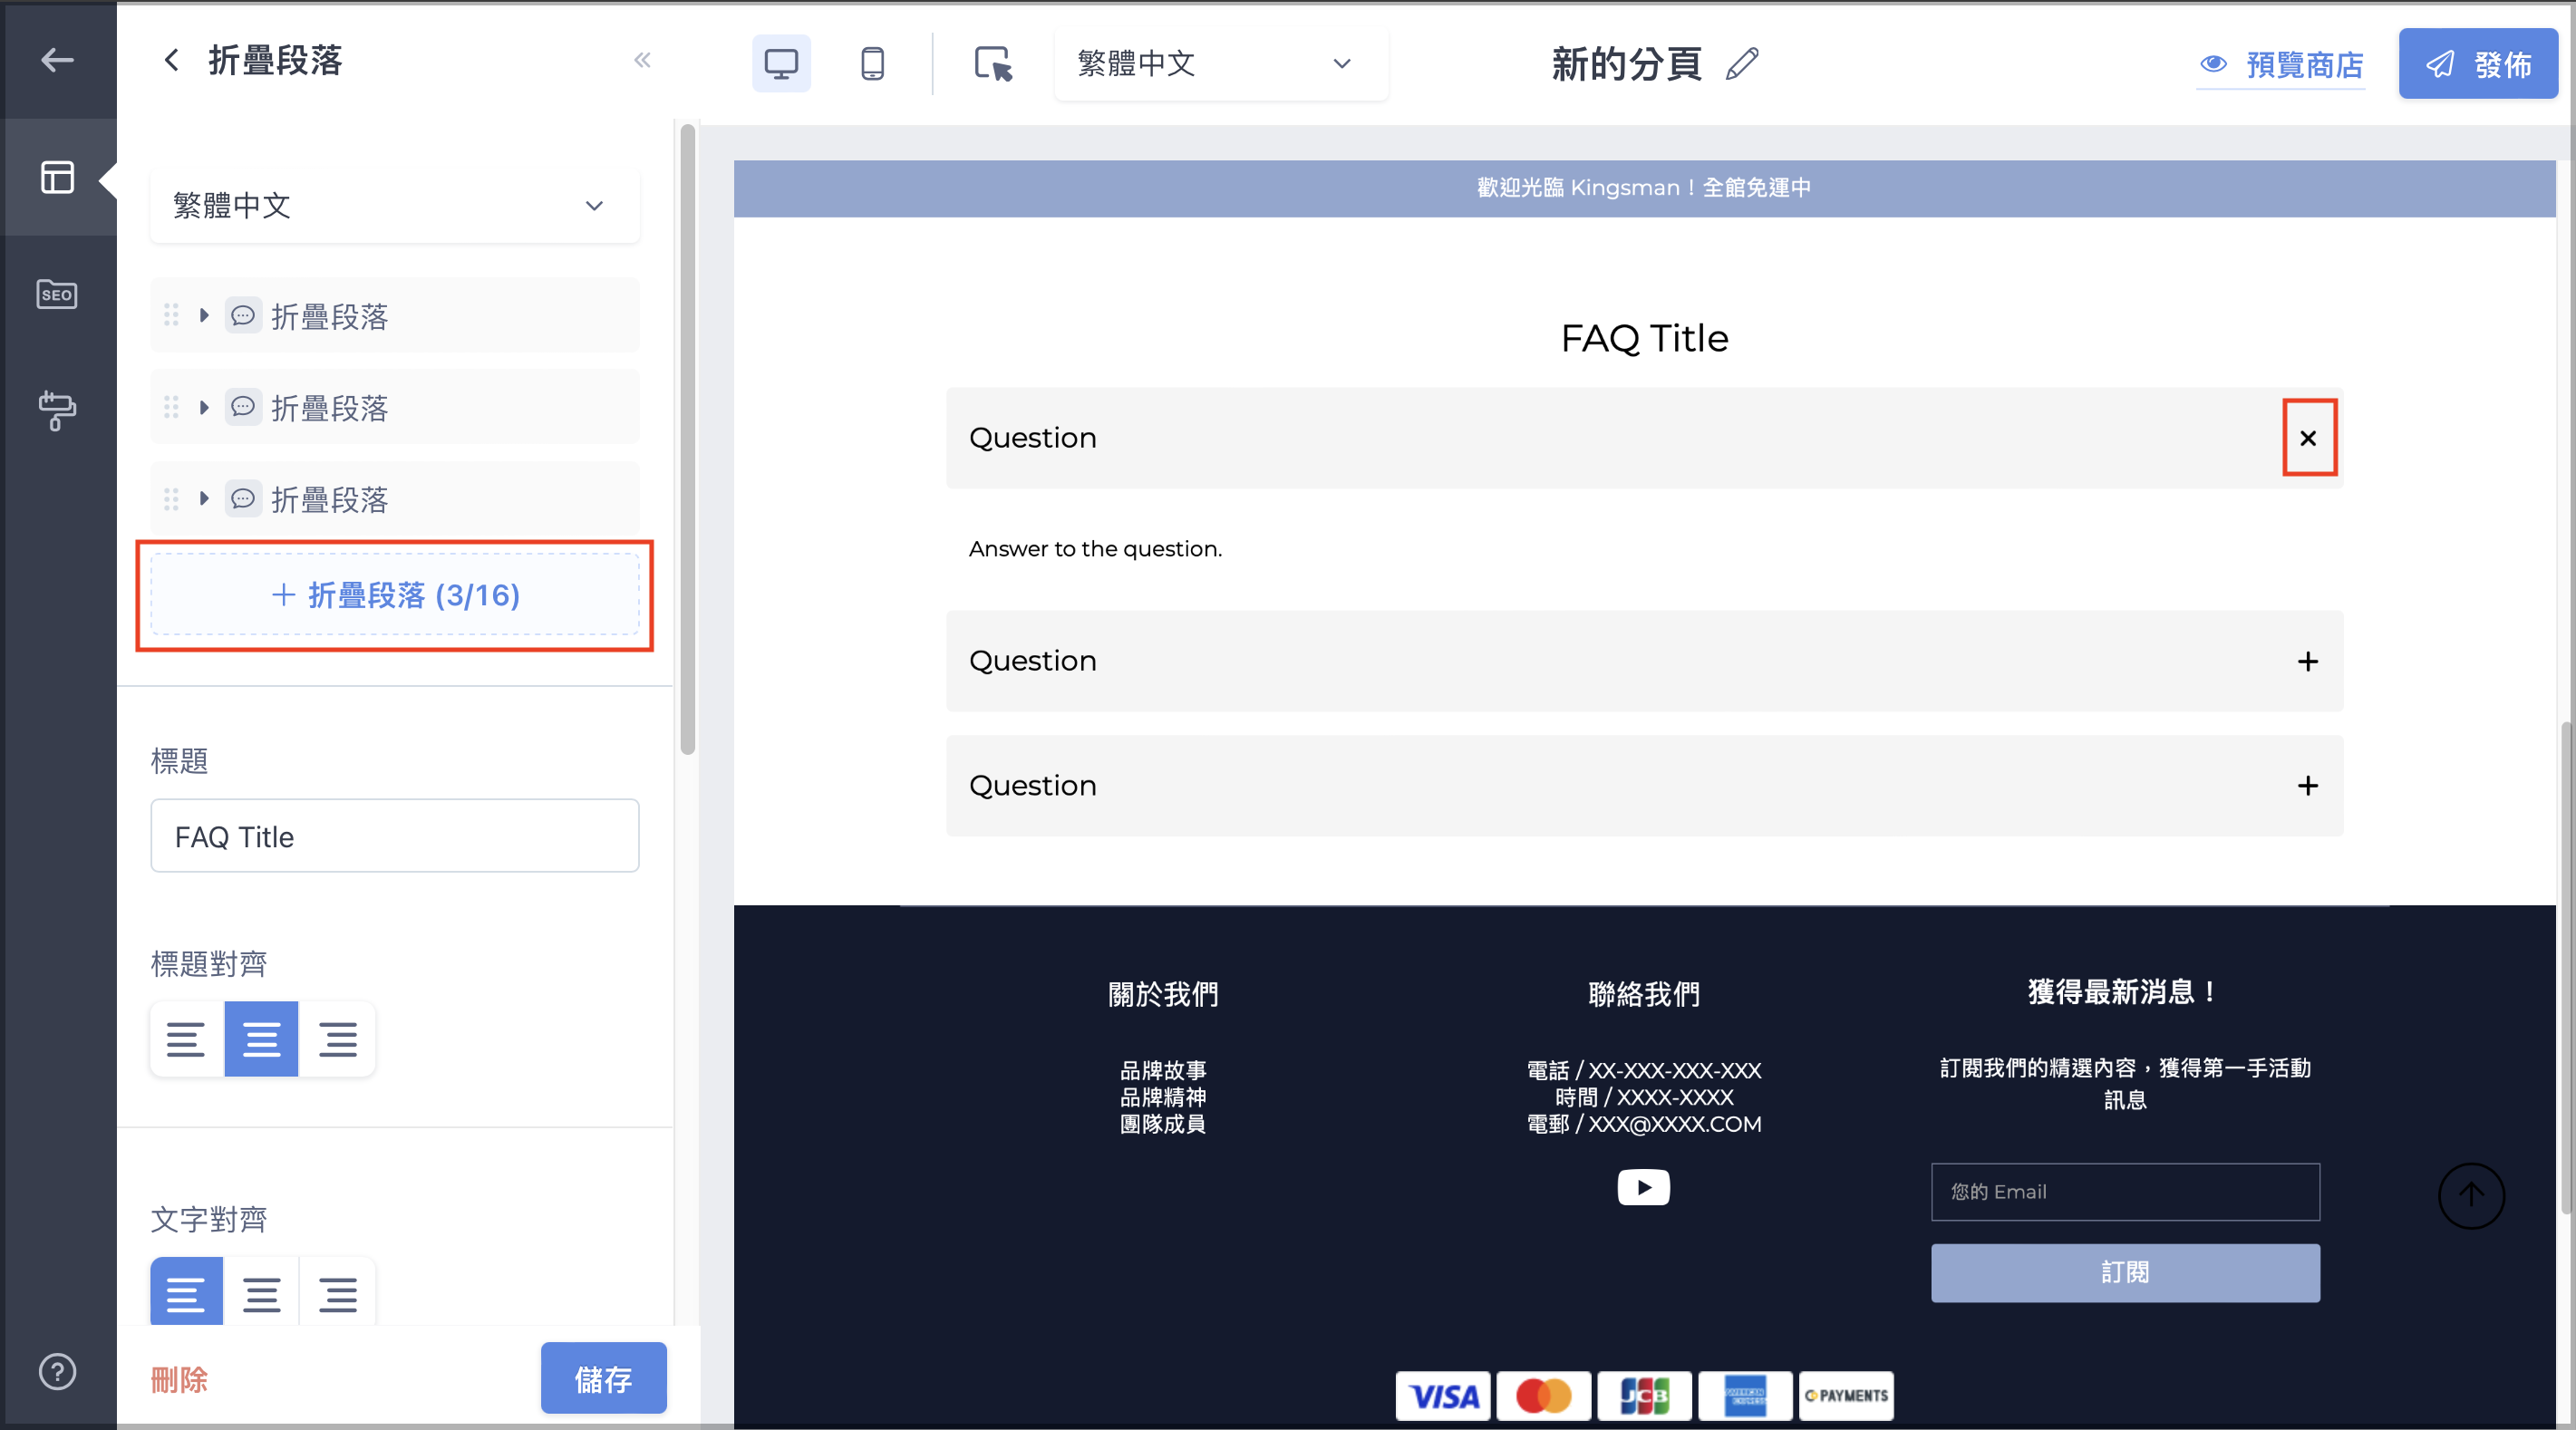Set text alignment to center
The height and width of the screenshot is (1430, 2576).
(262, 1294)
